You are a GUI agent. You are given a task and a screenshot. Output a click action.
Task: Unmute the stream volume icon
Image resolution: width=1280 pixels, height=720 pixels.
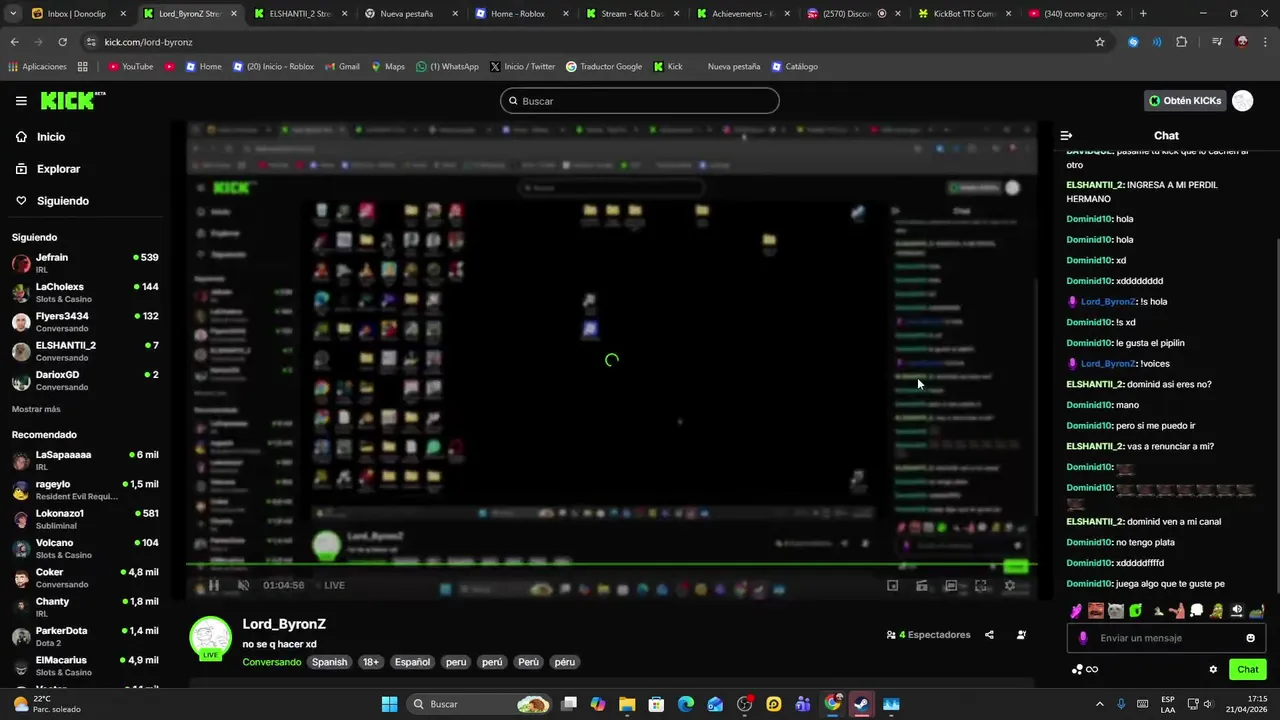pos(243,585)
